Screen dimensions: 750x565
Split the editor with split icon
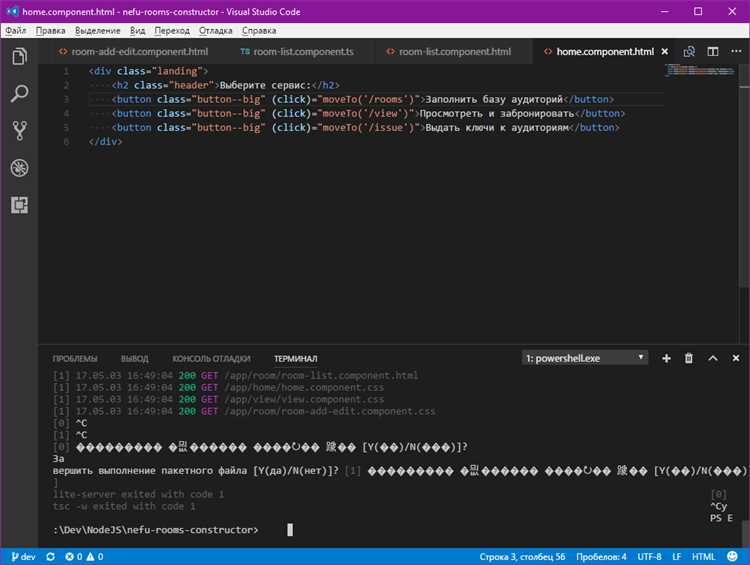tap(713, 52)
